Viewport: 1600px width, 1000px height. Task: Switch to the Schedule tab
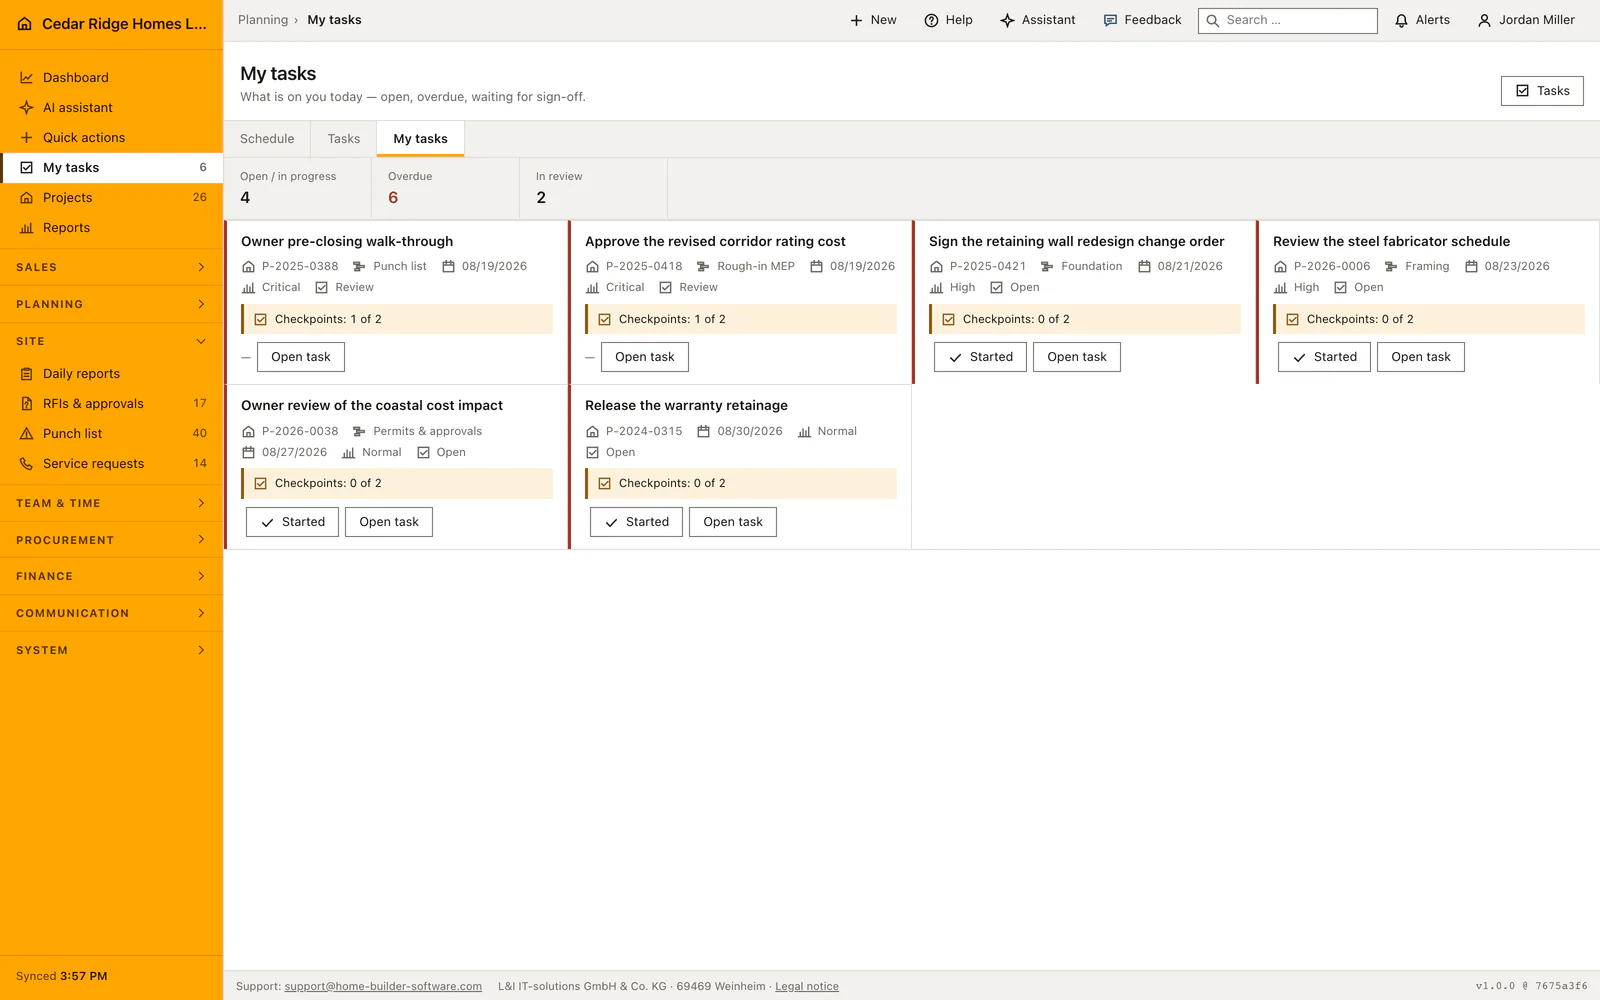point(267,139)
